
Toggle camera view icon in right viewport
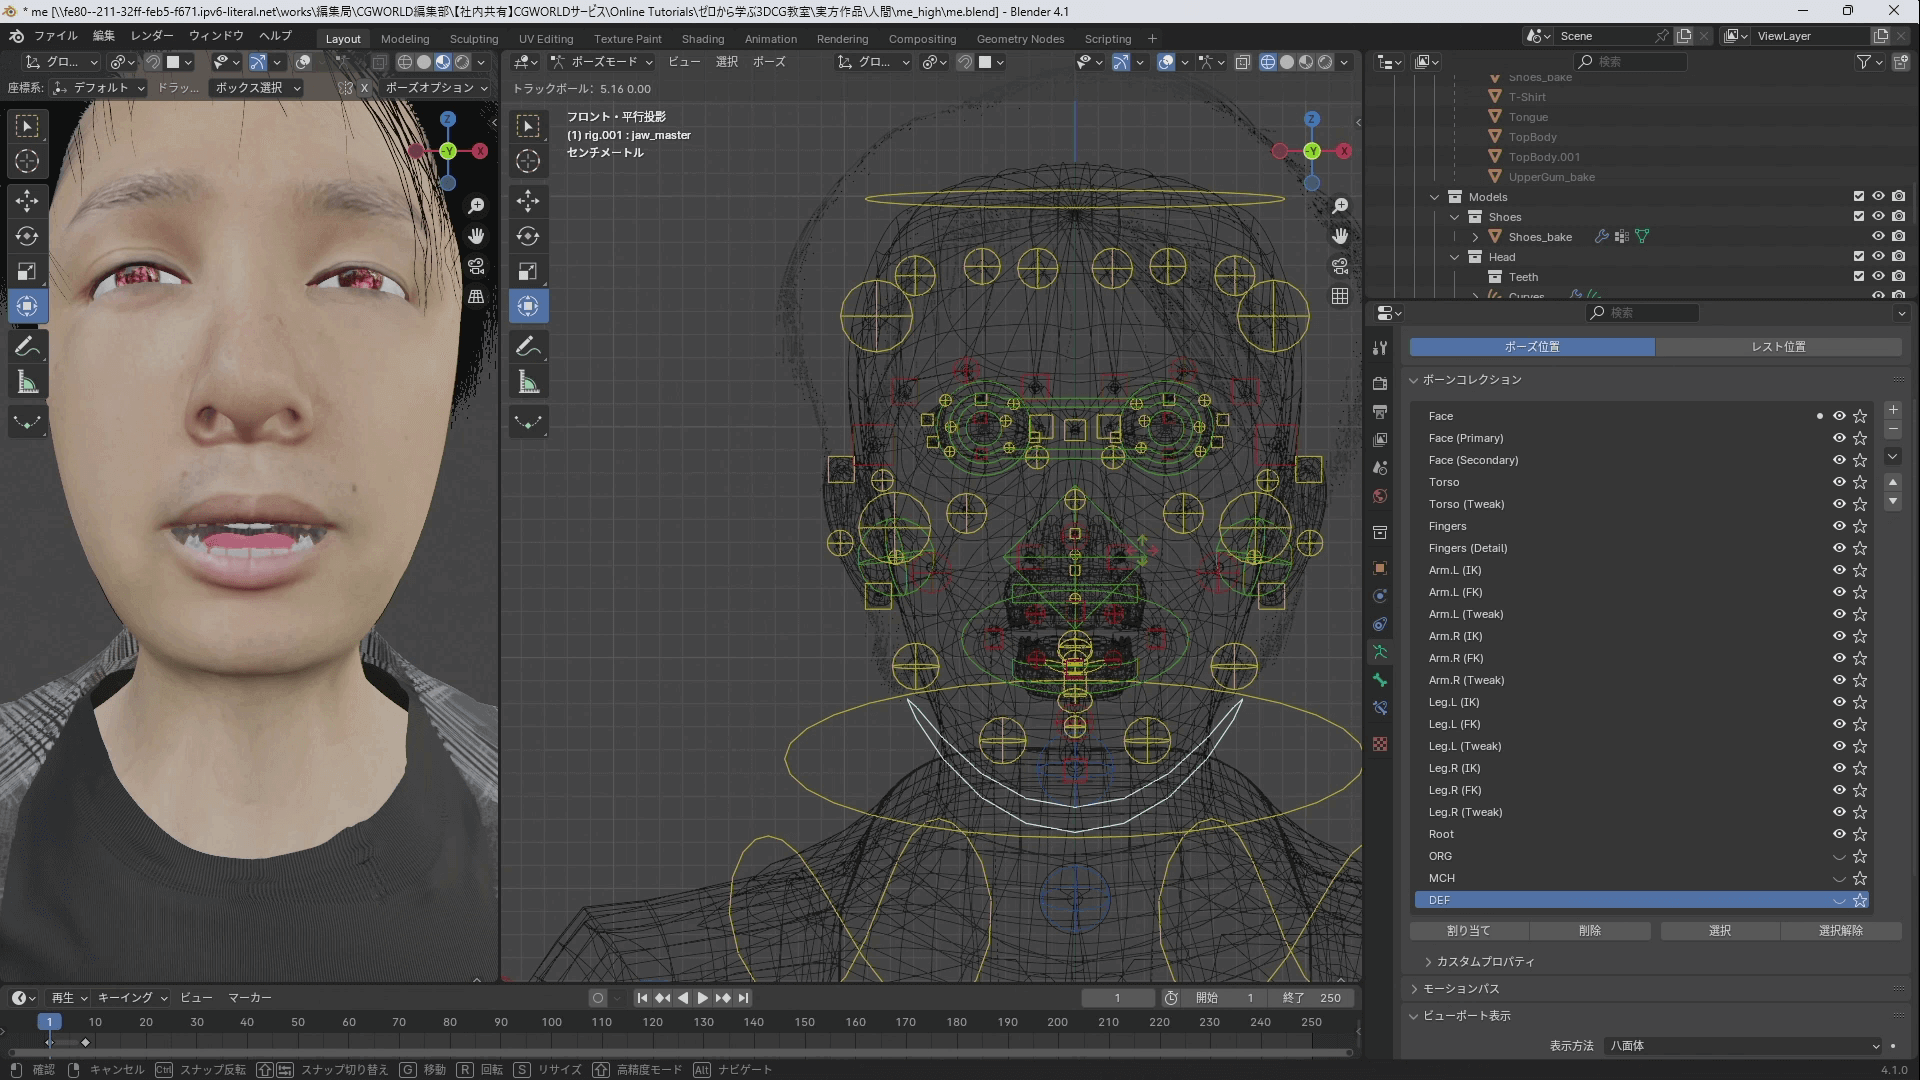coord(1340,266)
